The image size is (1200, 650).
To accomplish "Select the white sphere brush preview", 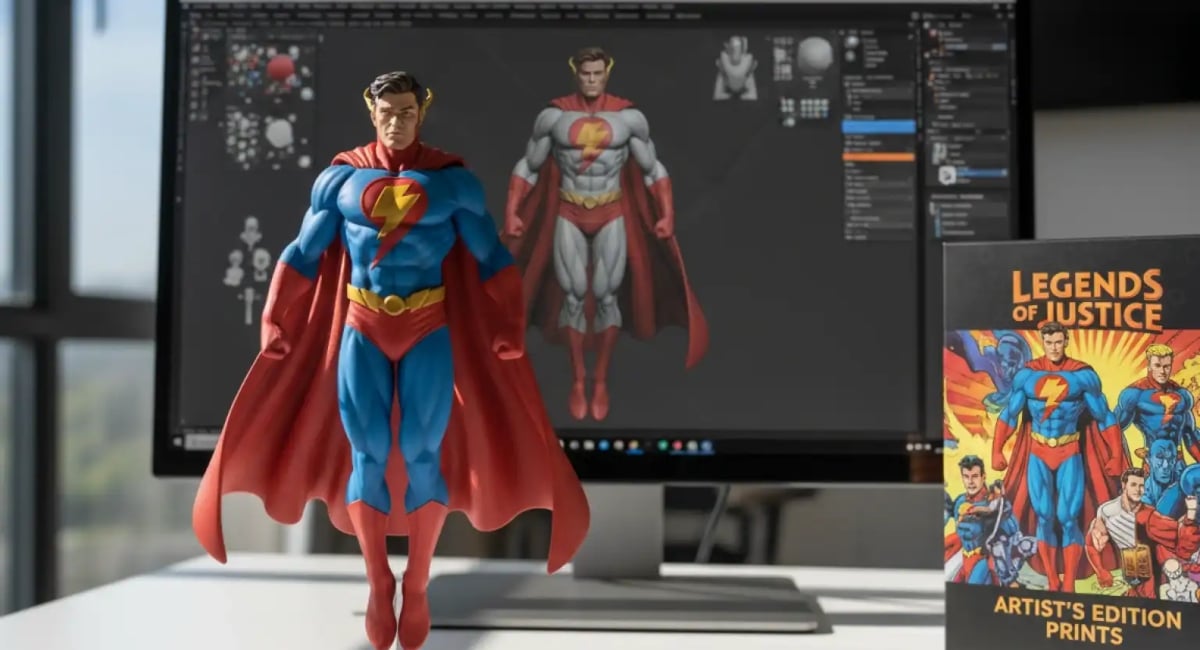I will [279, 132].
